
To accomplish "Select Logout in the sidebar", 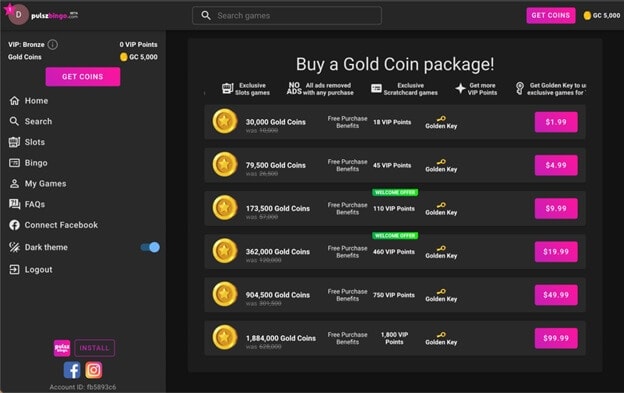I will [x=38, y=270].
